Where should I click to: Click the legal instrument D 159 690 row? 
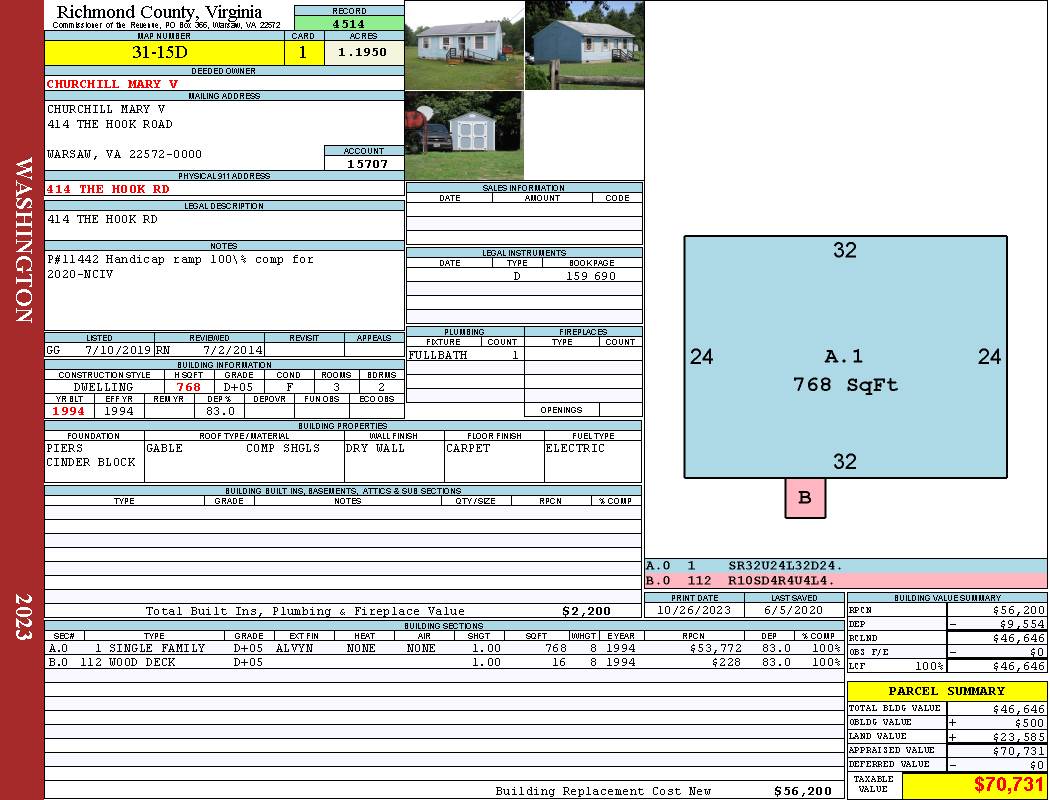[524, 276]
